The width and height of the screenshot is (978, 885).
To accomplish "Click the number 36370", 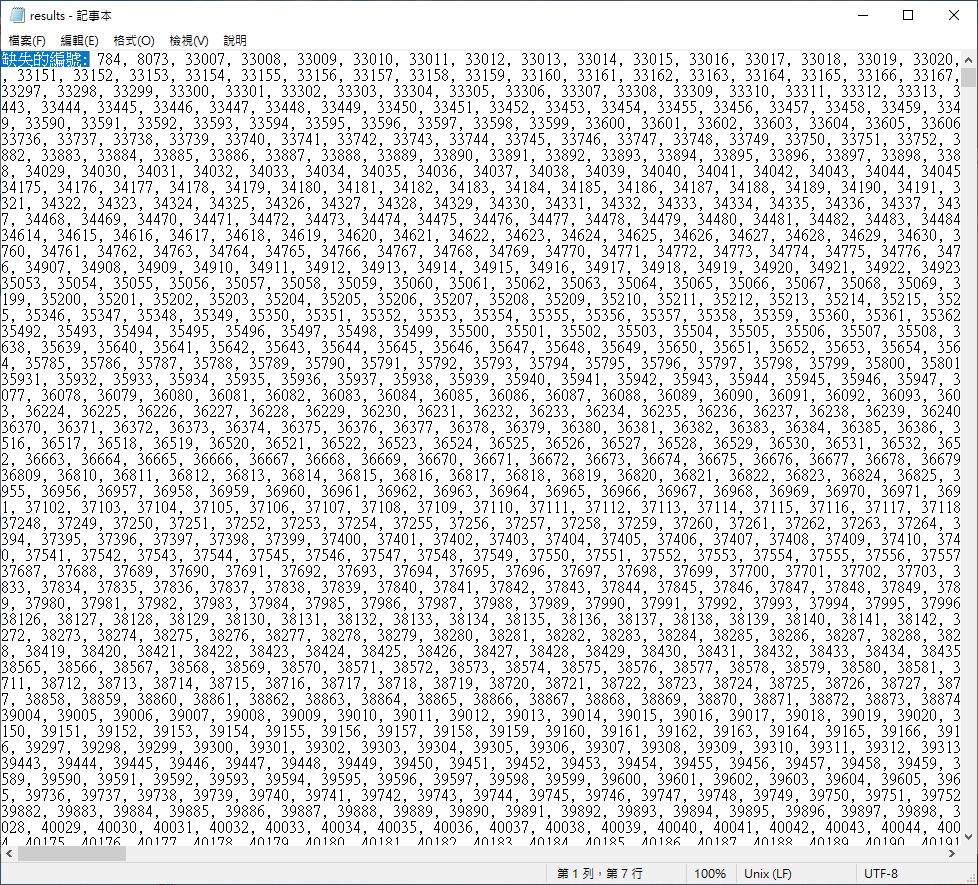I will point(21,427).
